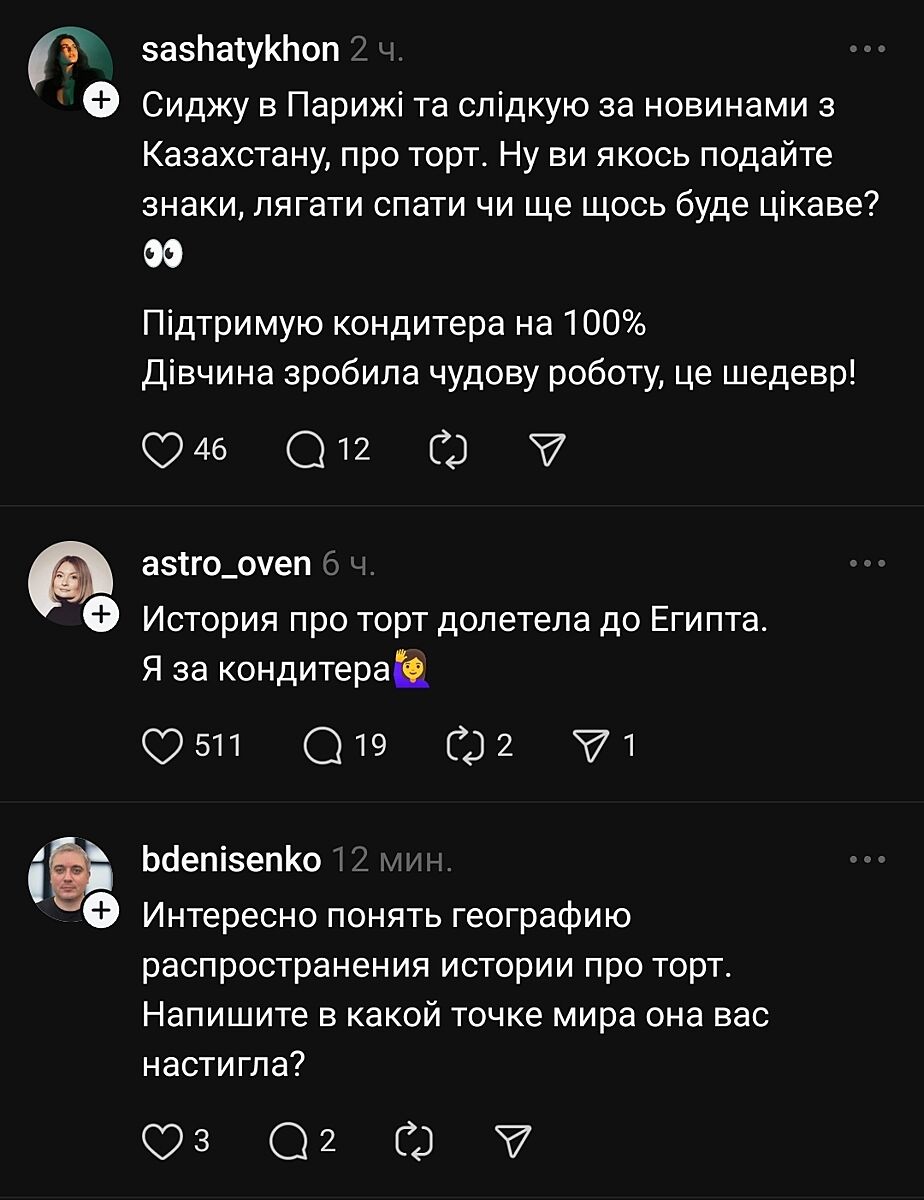Follow bdenisenko via the plus badge
The height and width of the screenshot is (1200, 924).
tap(102, 911)
